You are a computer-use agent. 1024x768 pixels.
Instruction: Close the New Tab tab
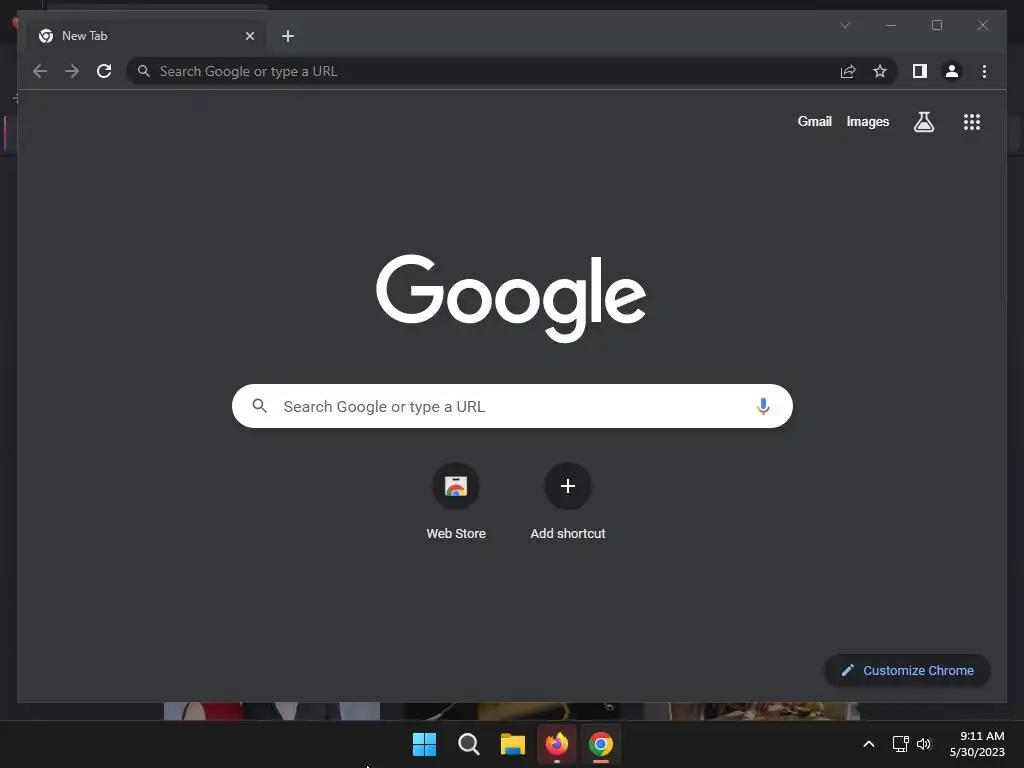(249, 36)
